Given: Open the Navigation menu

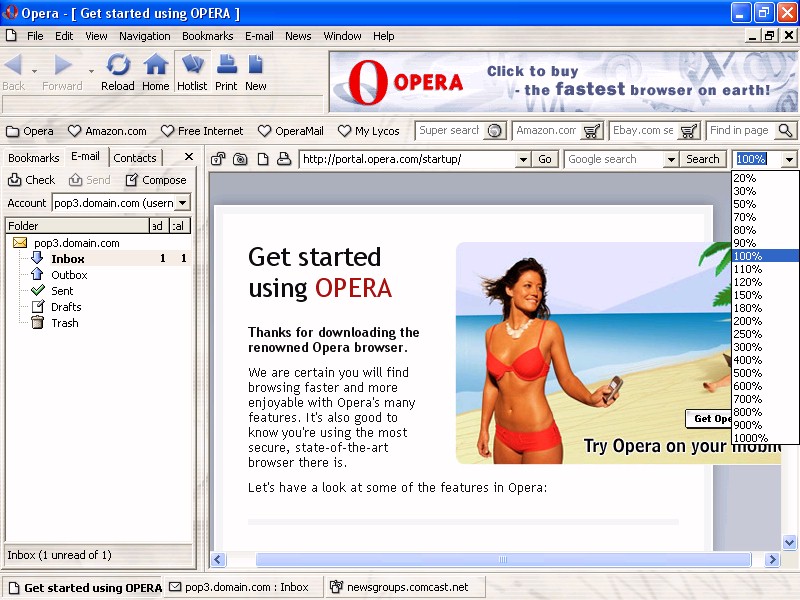Looking at the screenshot, I should 144,36.
